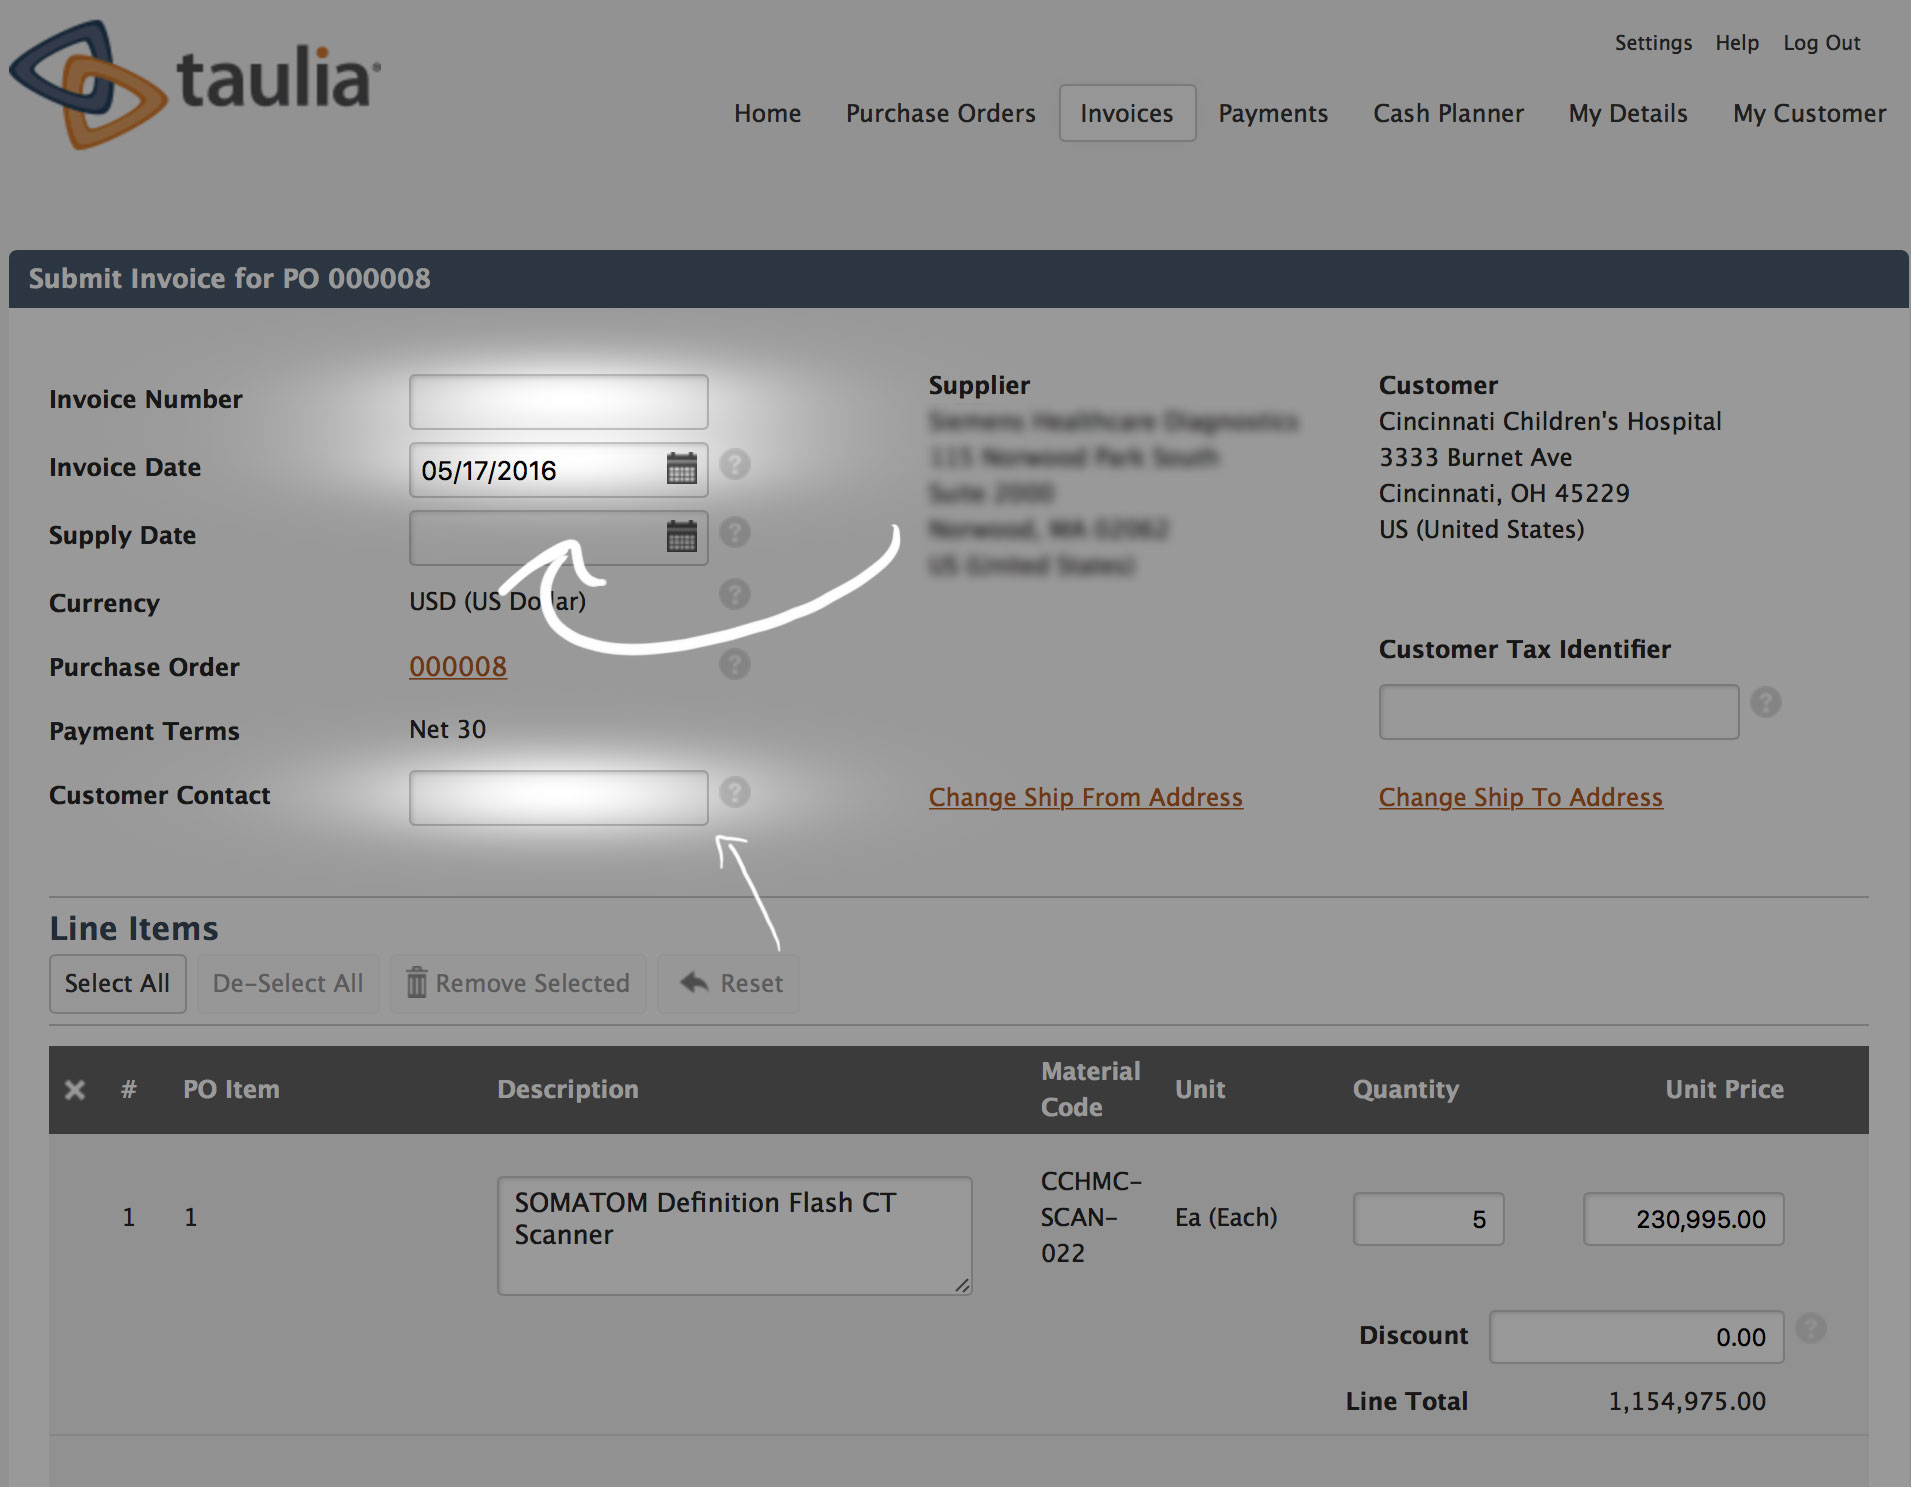Click Remove Selected button
The image size is (1911, 1487).
518,984
